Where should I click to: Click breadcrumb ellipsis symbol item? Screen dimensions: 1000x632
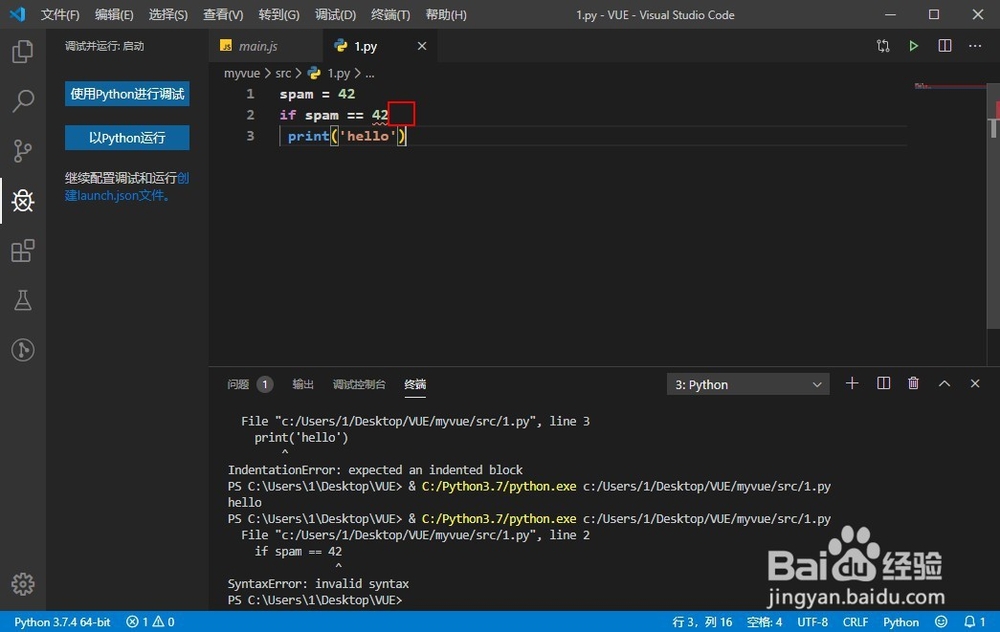(x=370, y=73)
